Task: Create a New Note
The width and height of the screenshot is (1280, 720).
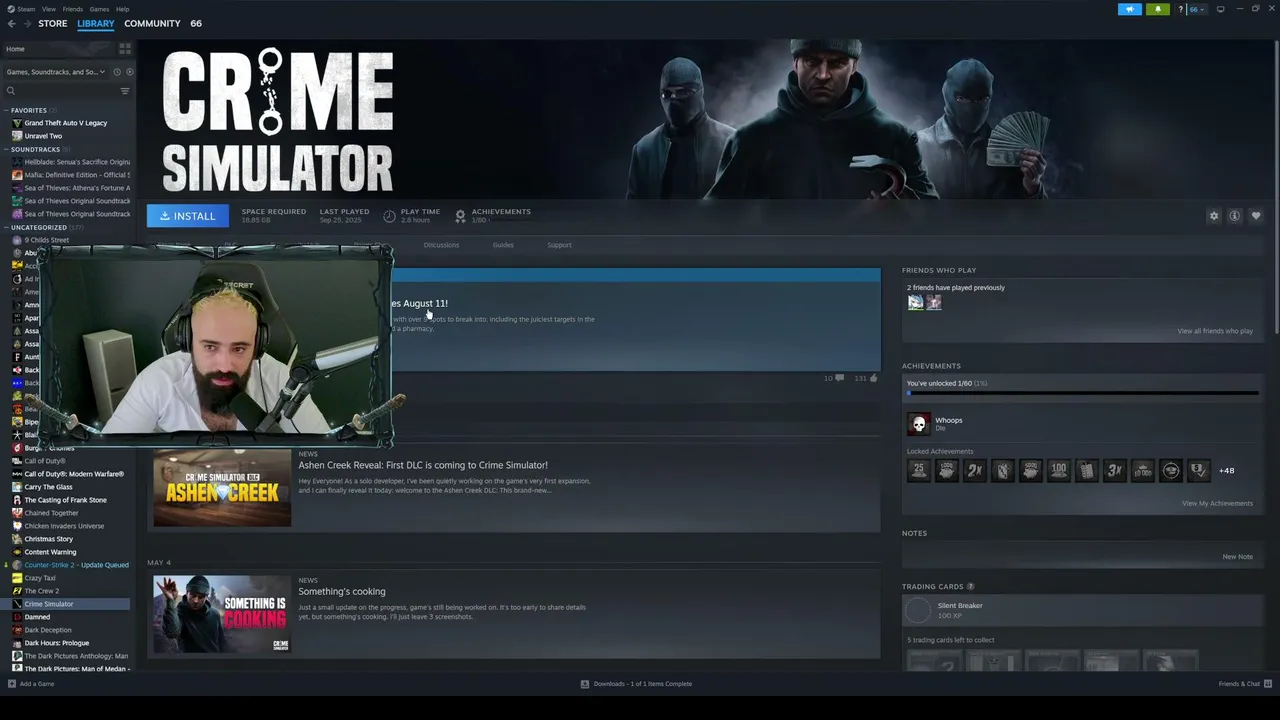Action: point(1237,557)
